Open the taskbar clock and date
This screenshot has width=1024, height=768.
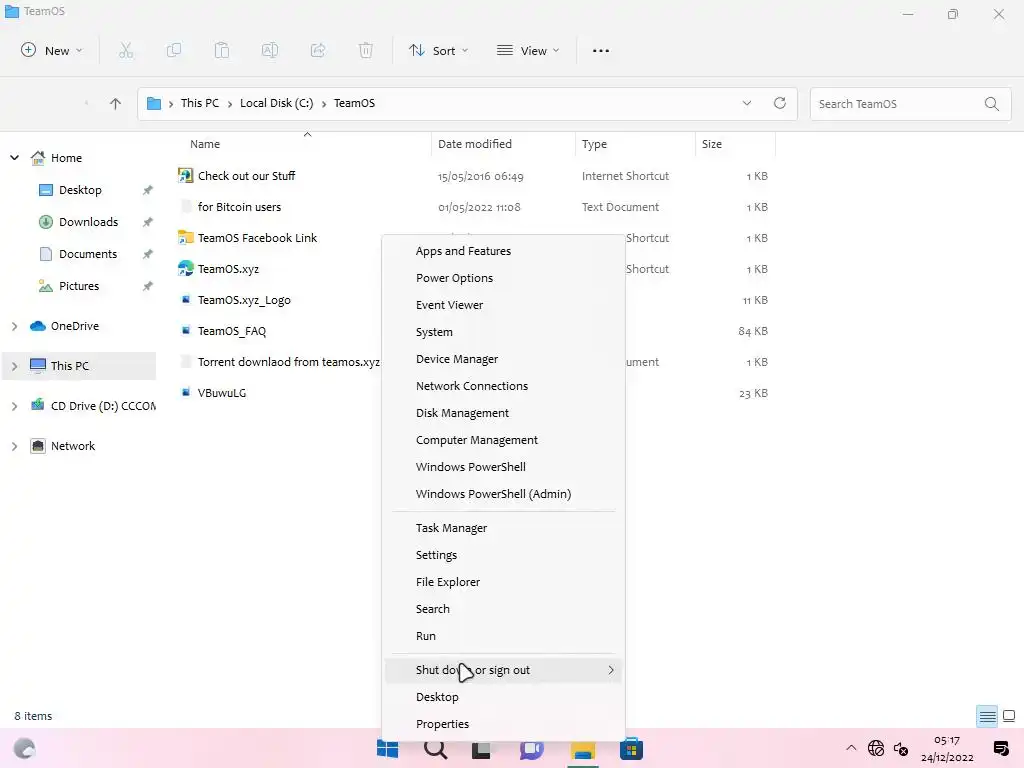[947, 748]
